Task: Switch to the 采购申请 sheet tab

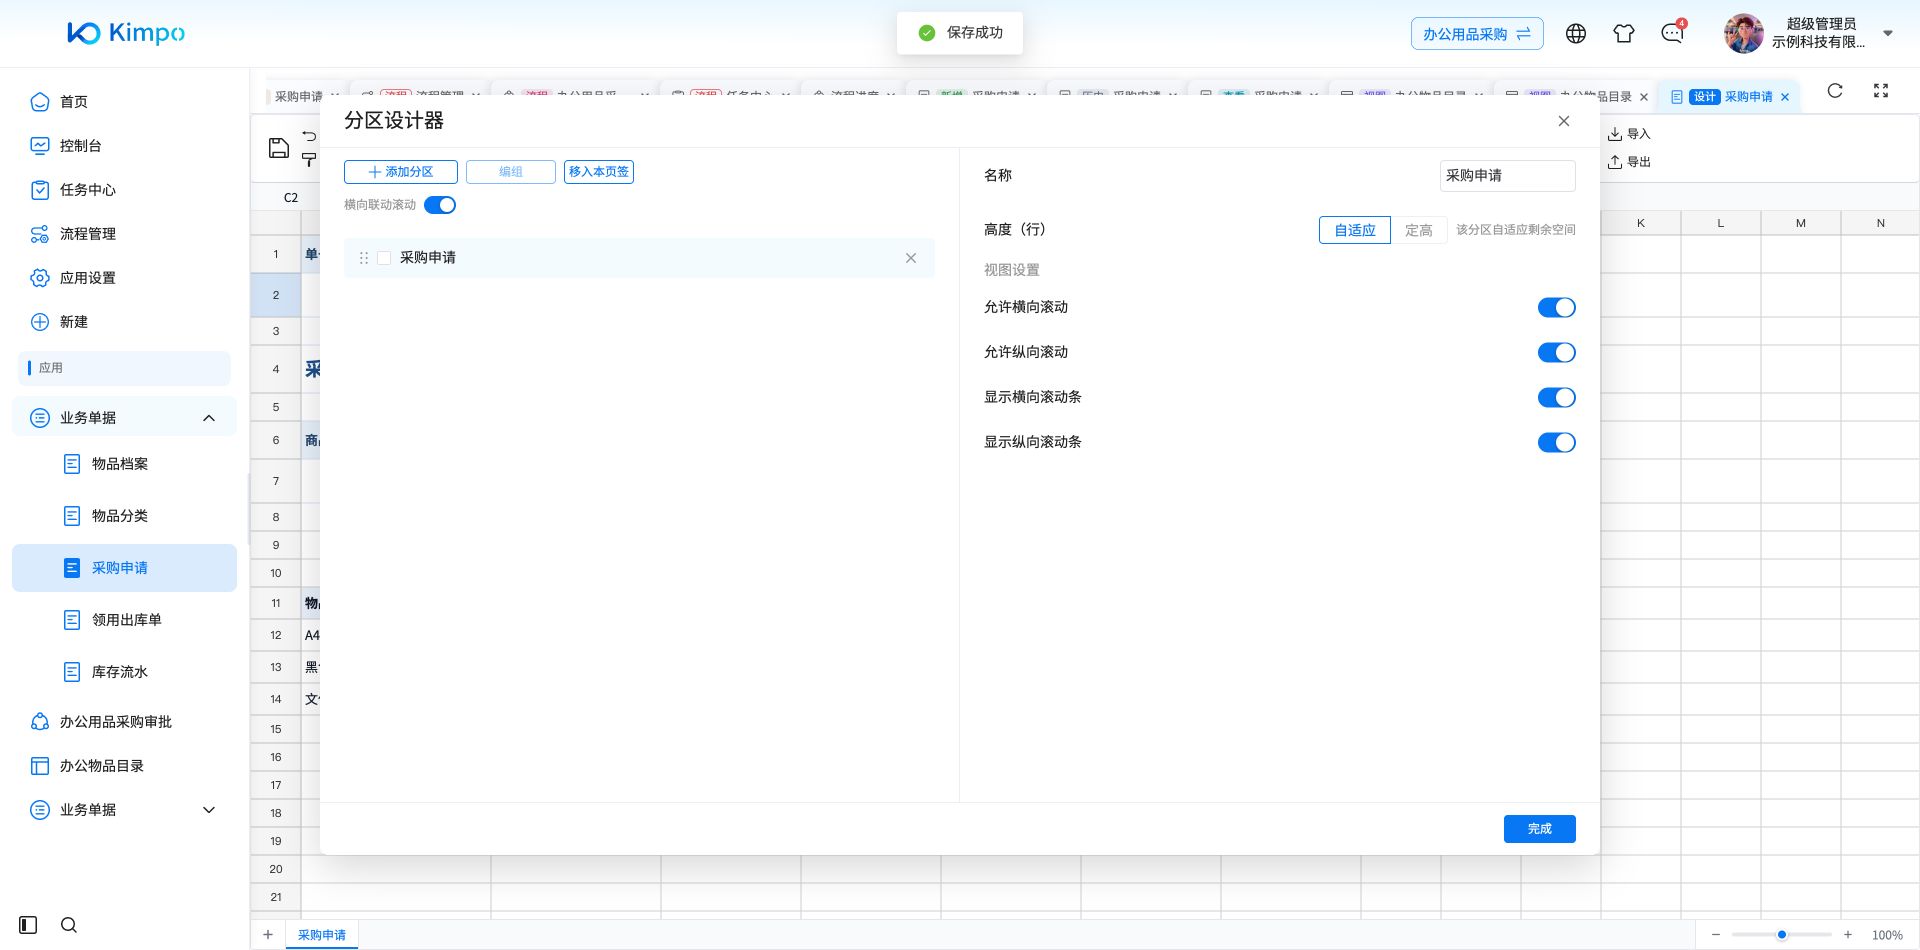Action: click(x=322, y=935)
